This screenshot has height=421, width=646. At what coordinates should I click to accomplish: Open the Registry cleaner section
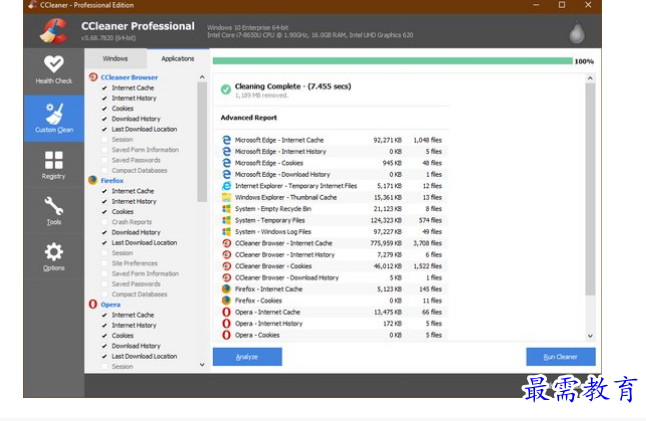tap(53, 165)
